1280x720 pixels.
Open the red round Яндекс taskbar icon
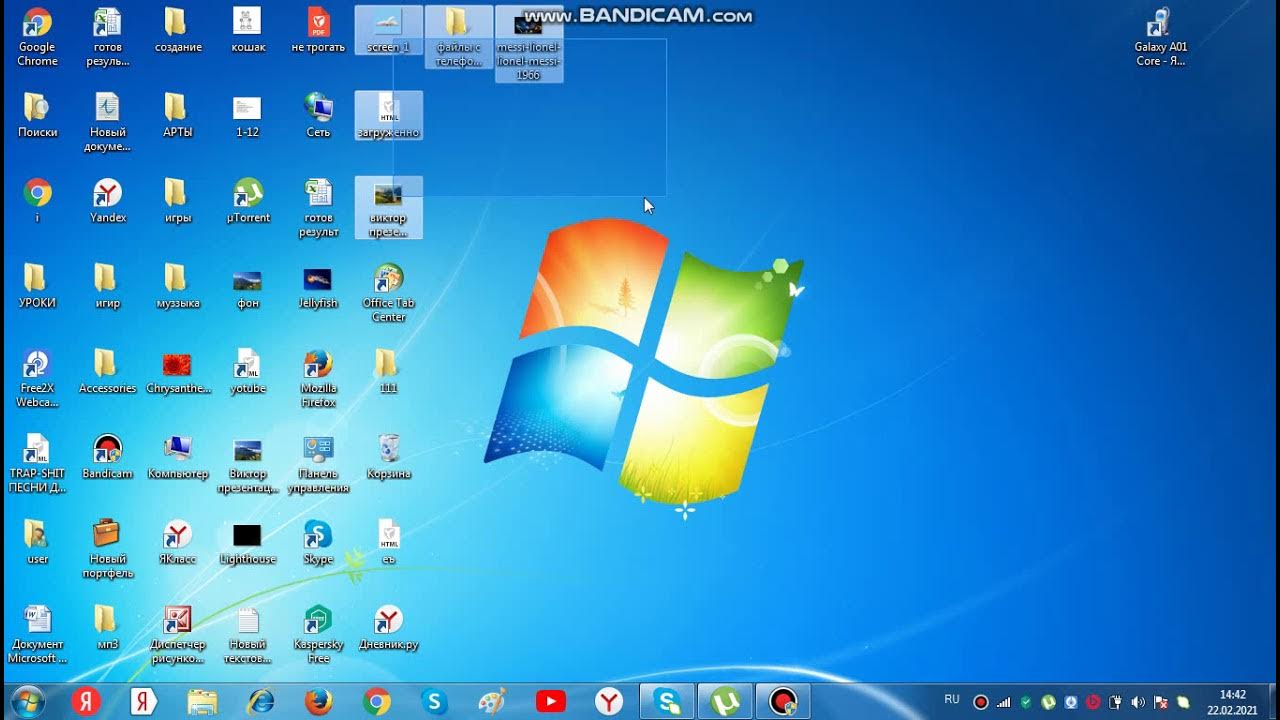pos(86,702)
